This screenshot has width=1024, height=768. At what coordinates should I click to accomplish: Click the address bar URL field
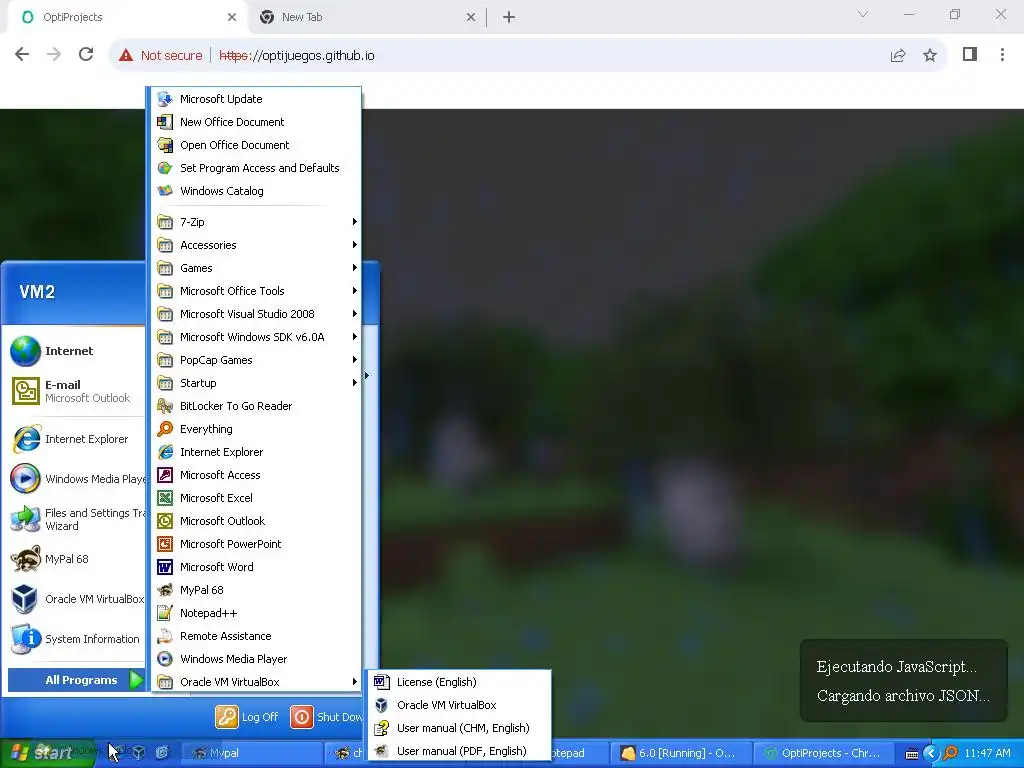click(528, 56)
